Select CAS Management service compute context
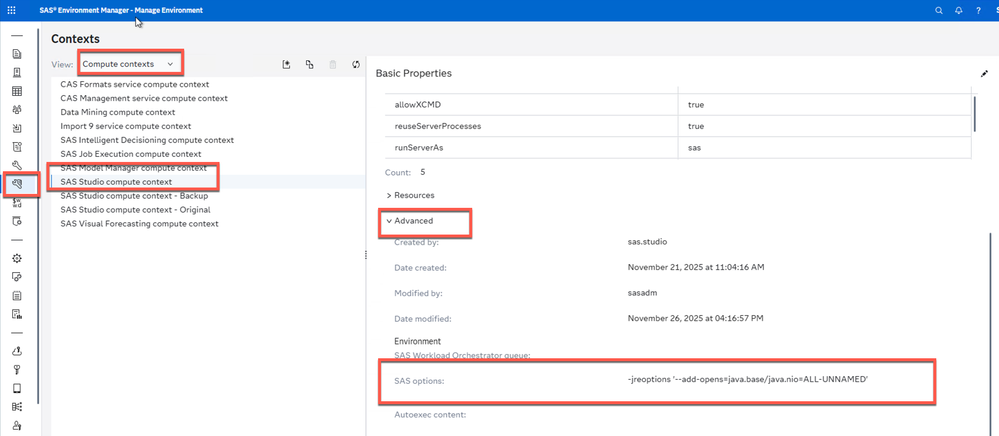 (208, 98)
